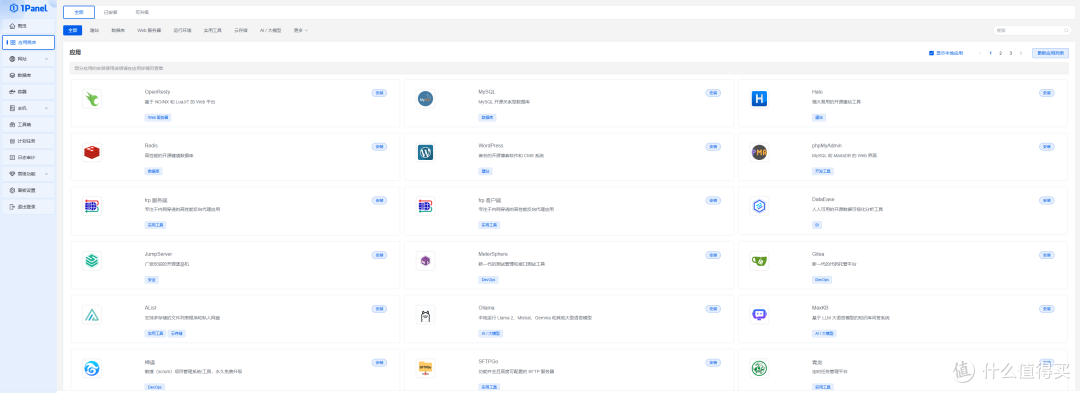The height and width of the screenshot is (393, 1080).
Task: Click the frp 客户端 app icon
Action: click(425, 206)
